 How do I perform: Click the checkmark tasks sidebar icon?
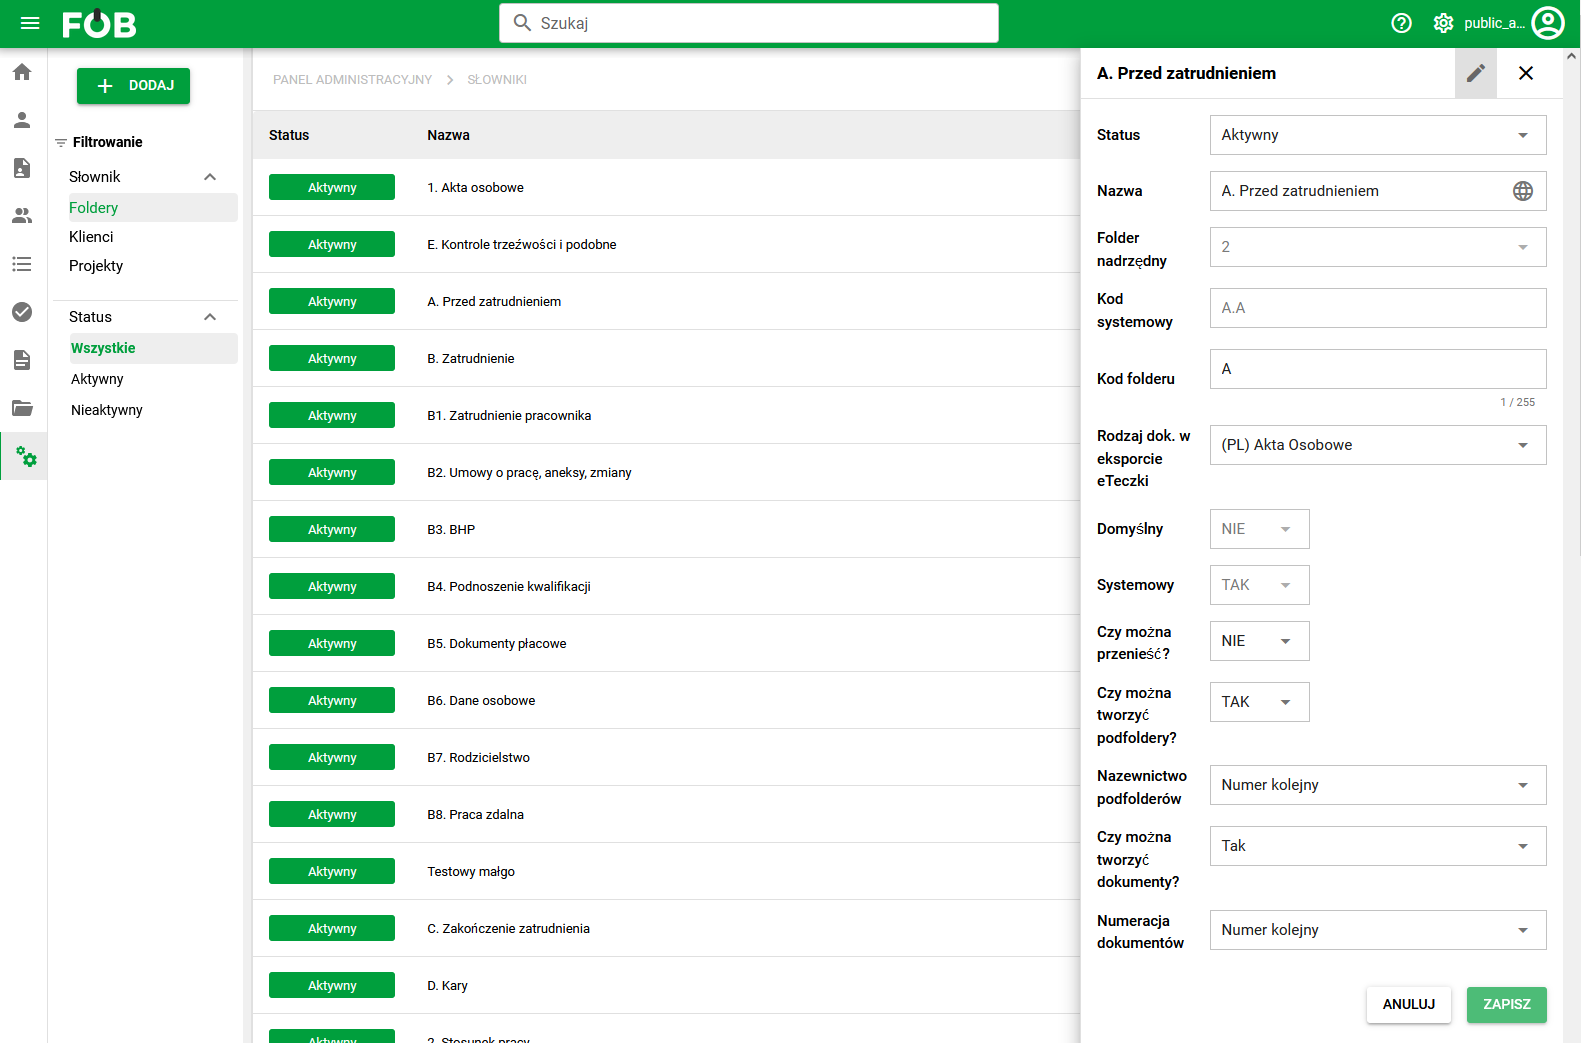22,312
